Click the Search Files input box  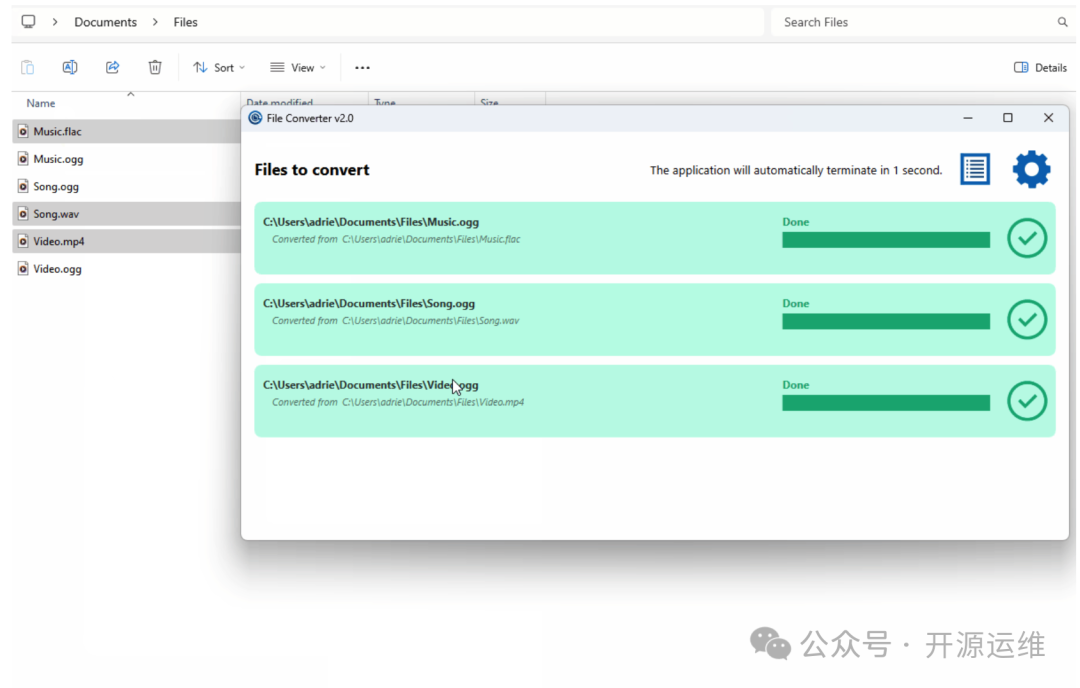(x=910, y=22)
